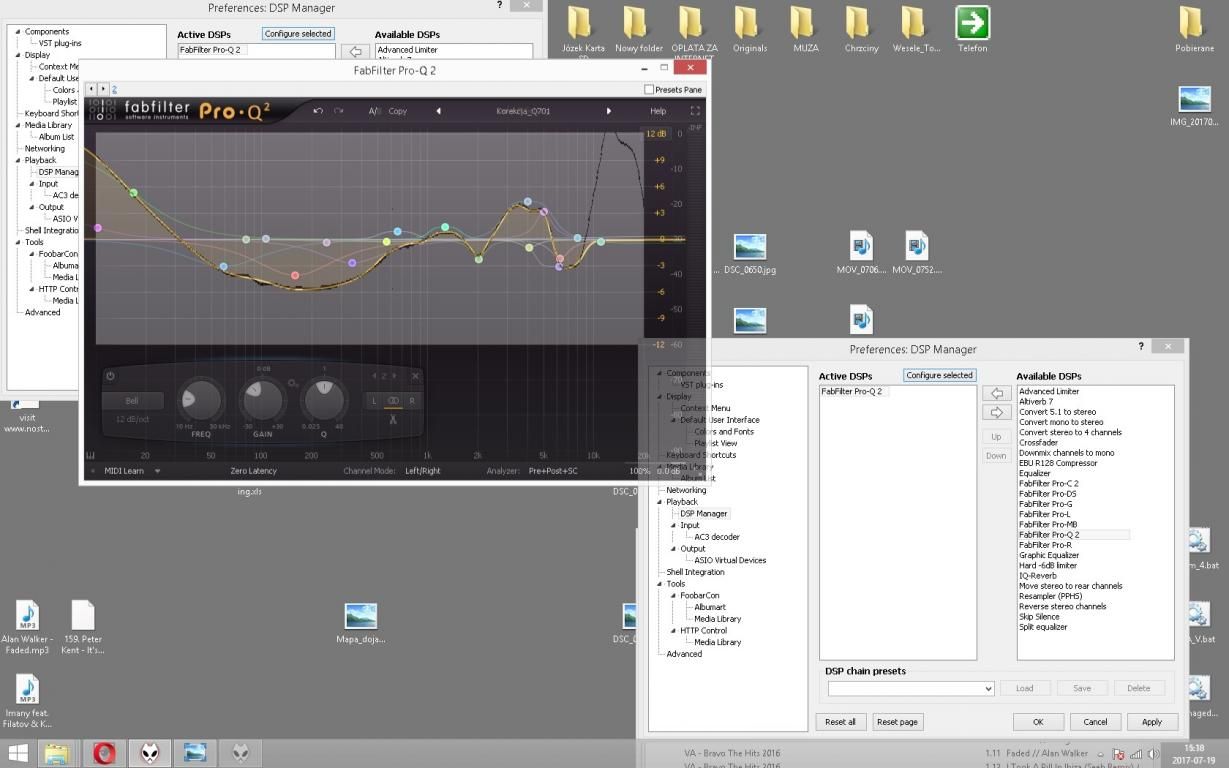Open the Chrzciny folder on the desktop

tap(860, 29)
